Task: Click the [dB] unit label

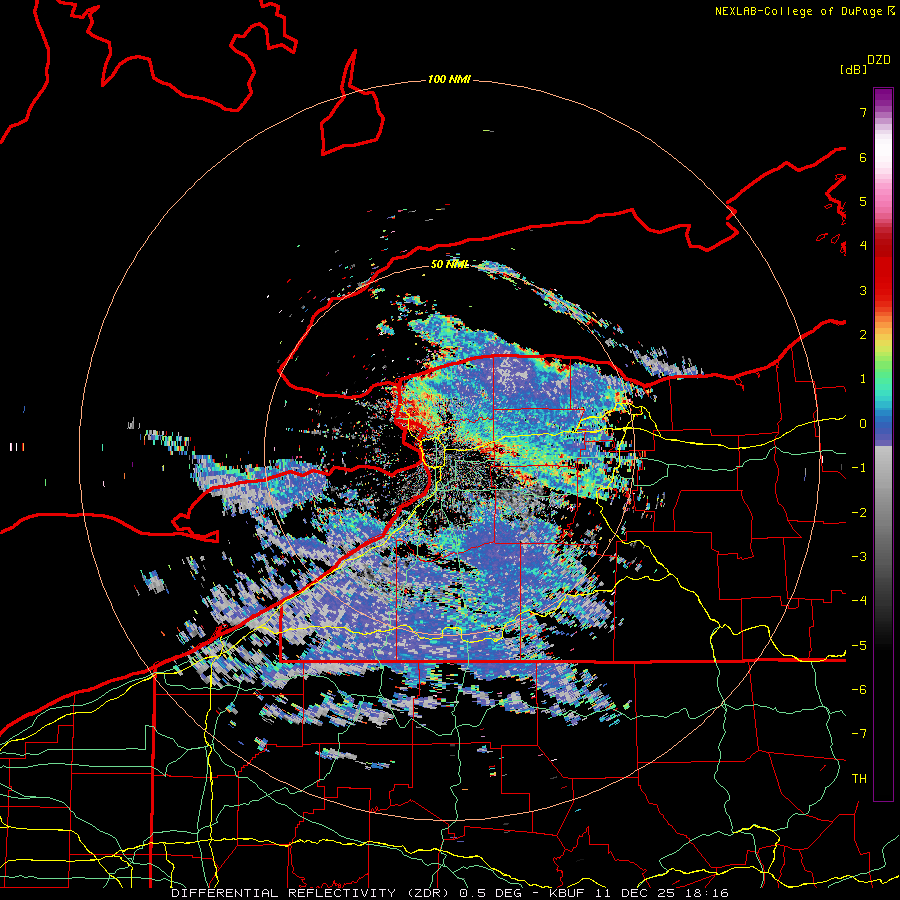Action: 853,69
